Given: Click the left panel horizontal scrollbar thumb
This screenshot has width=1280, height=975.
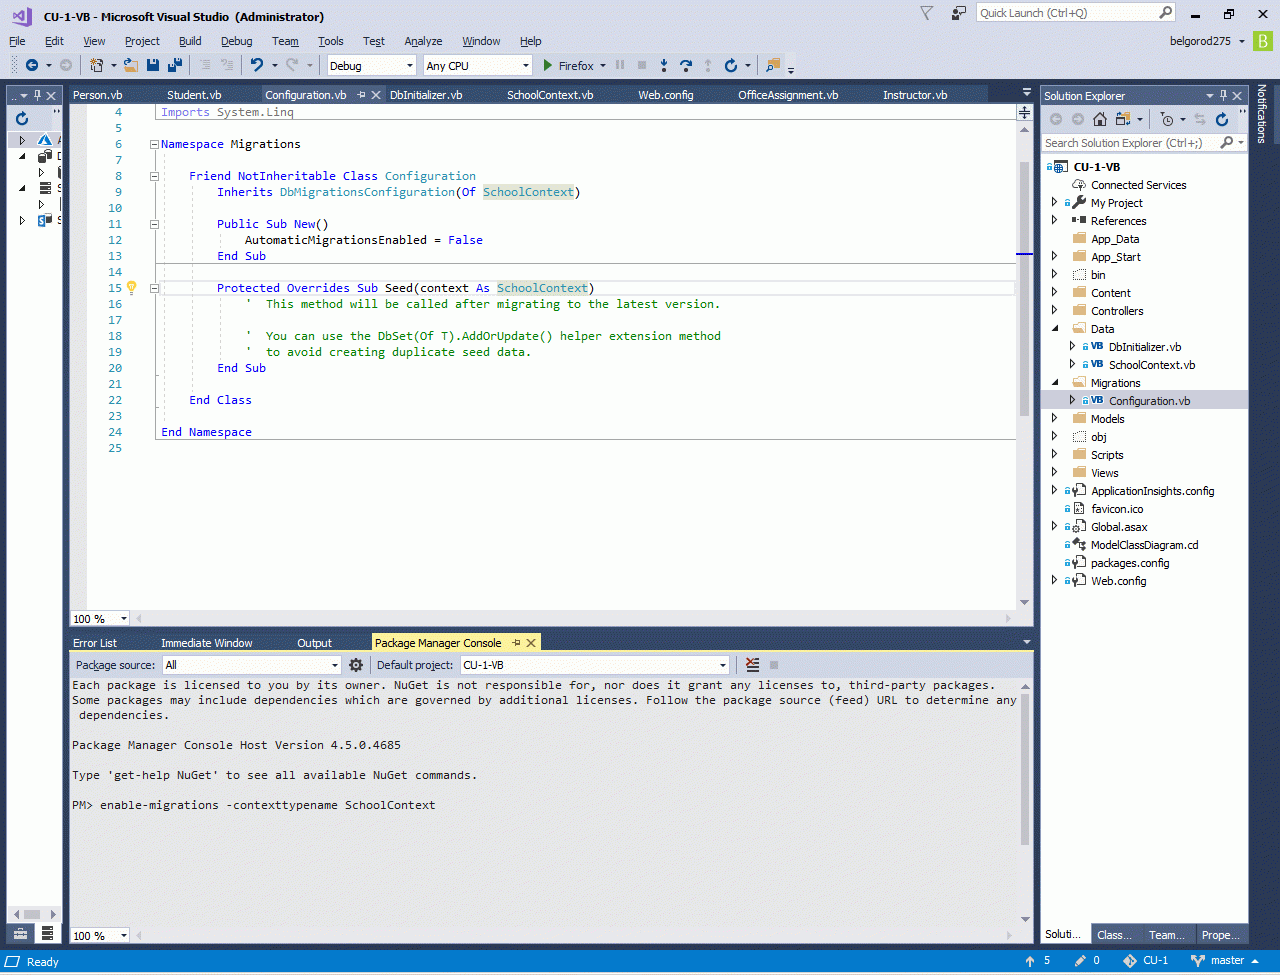Looking at the screenshot, I should (x=30, y=914).
